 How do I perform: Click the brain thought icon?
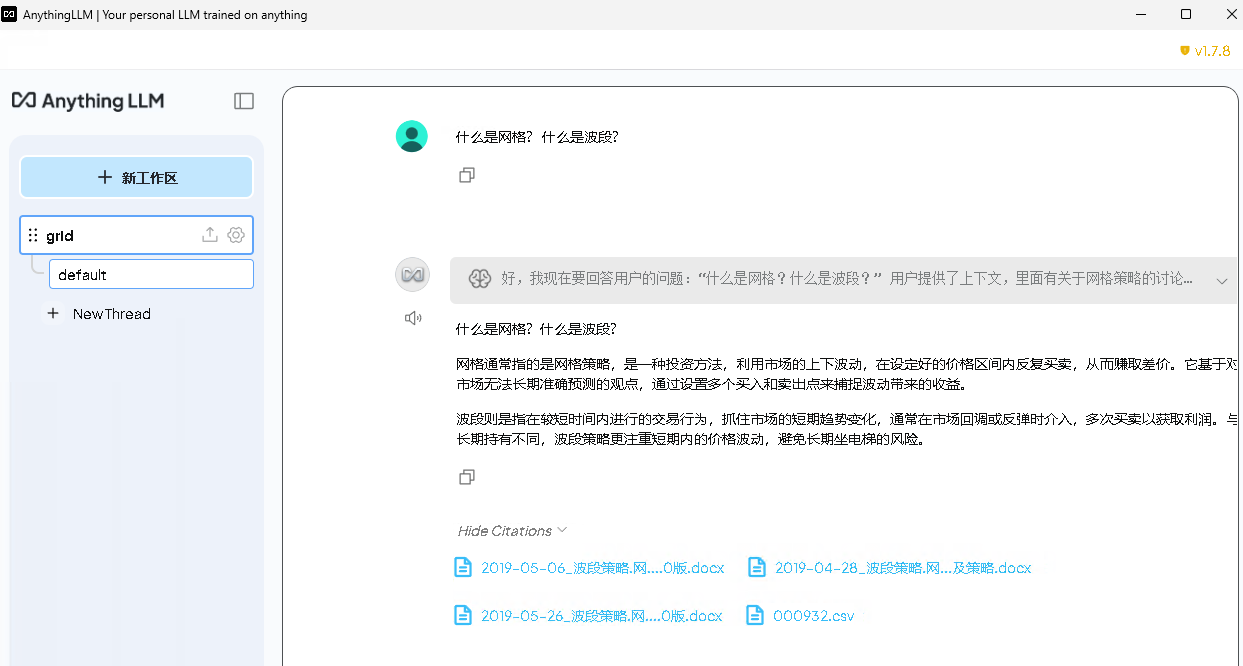pos(480,280)
